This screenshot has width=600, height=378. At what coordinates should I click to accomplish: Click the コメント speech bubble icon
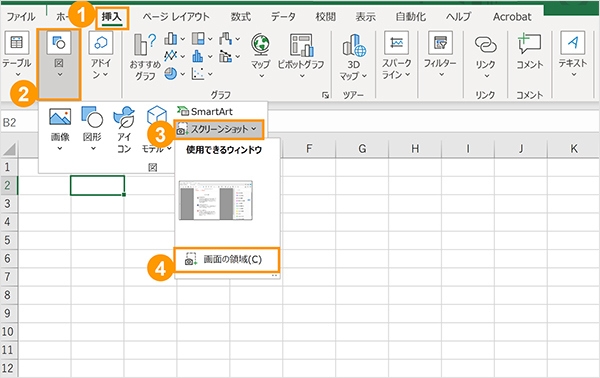pyautogui.click(x=529, y=44)
